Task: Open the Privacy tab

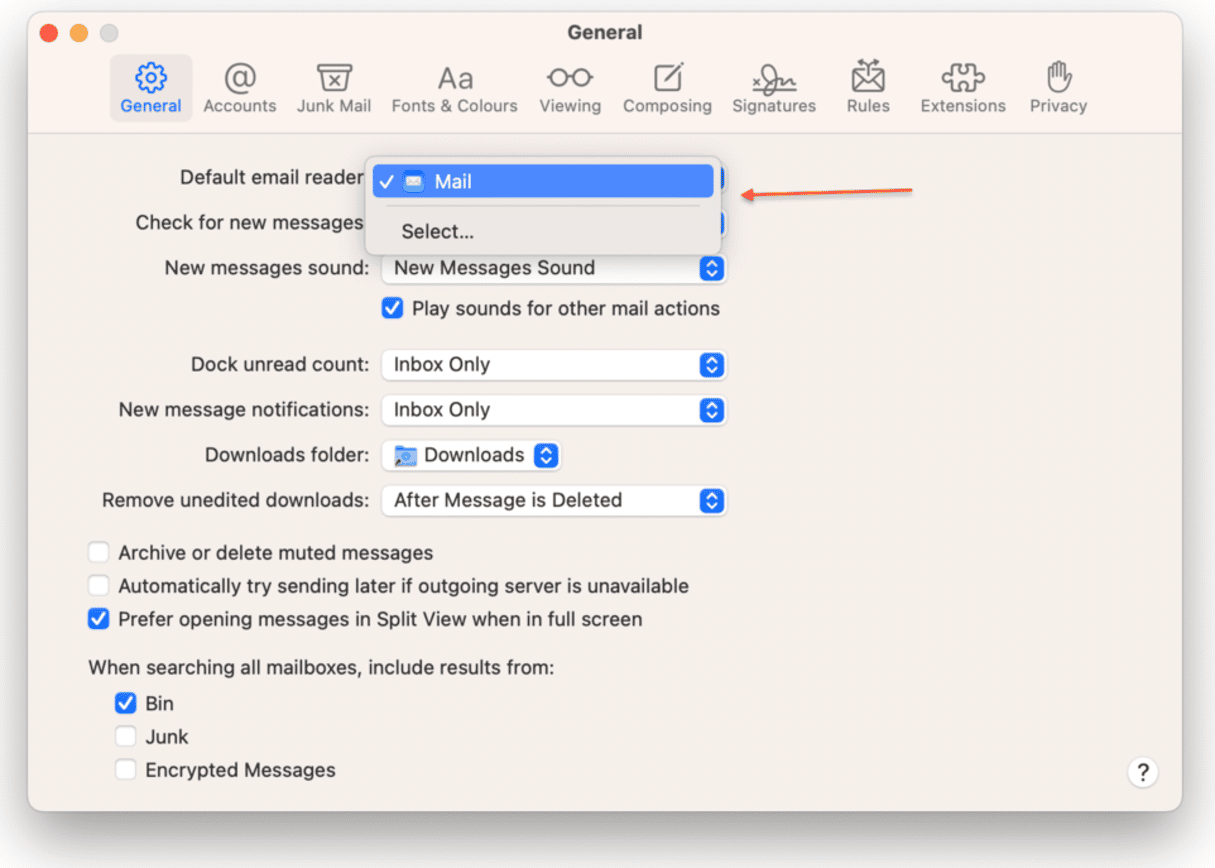Action: tap(1058, 88)
